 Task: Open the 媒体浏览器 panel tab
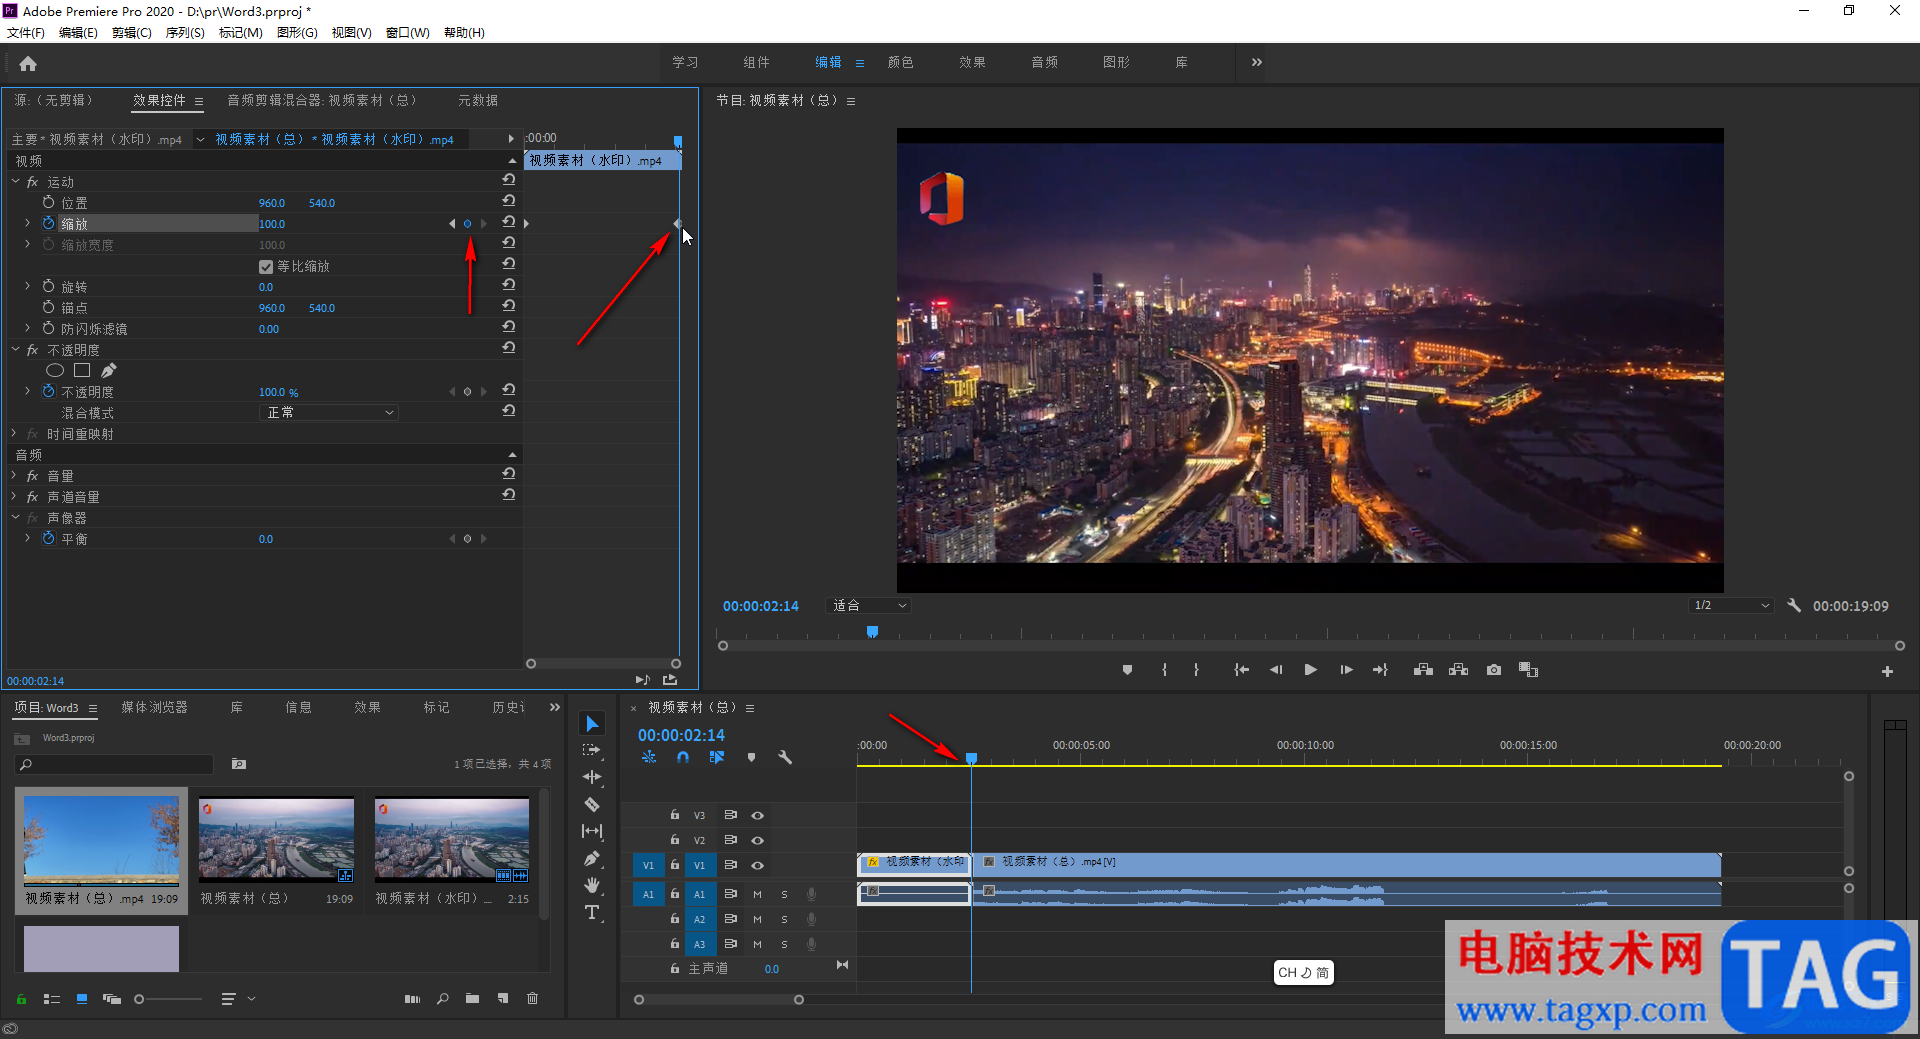154,707
